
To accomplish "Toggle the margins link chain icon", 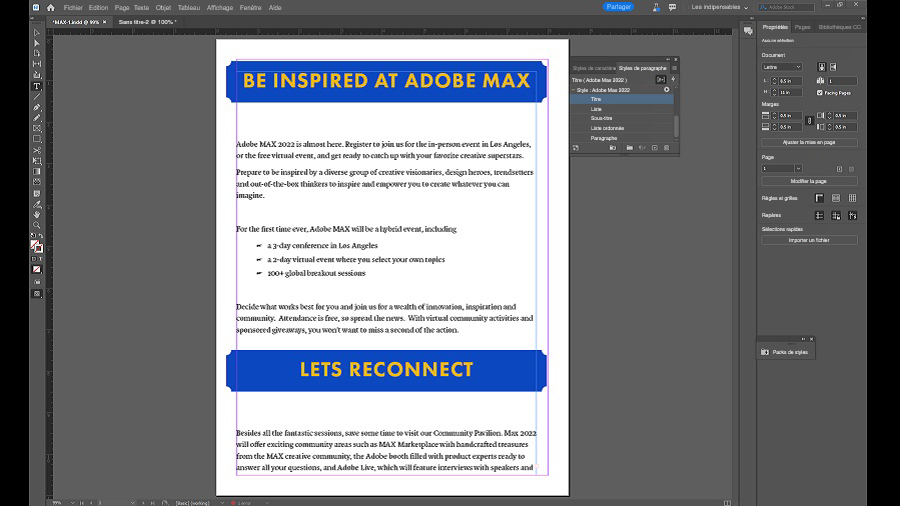I will [809, 121].
